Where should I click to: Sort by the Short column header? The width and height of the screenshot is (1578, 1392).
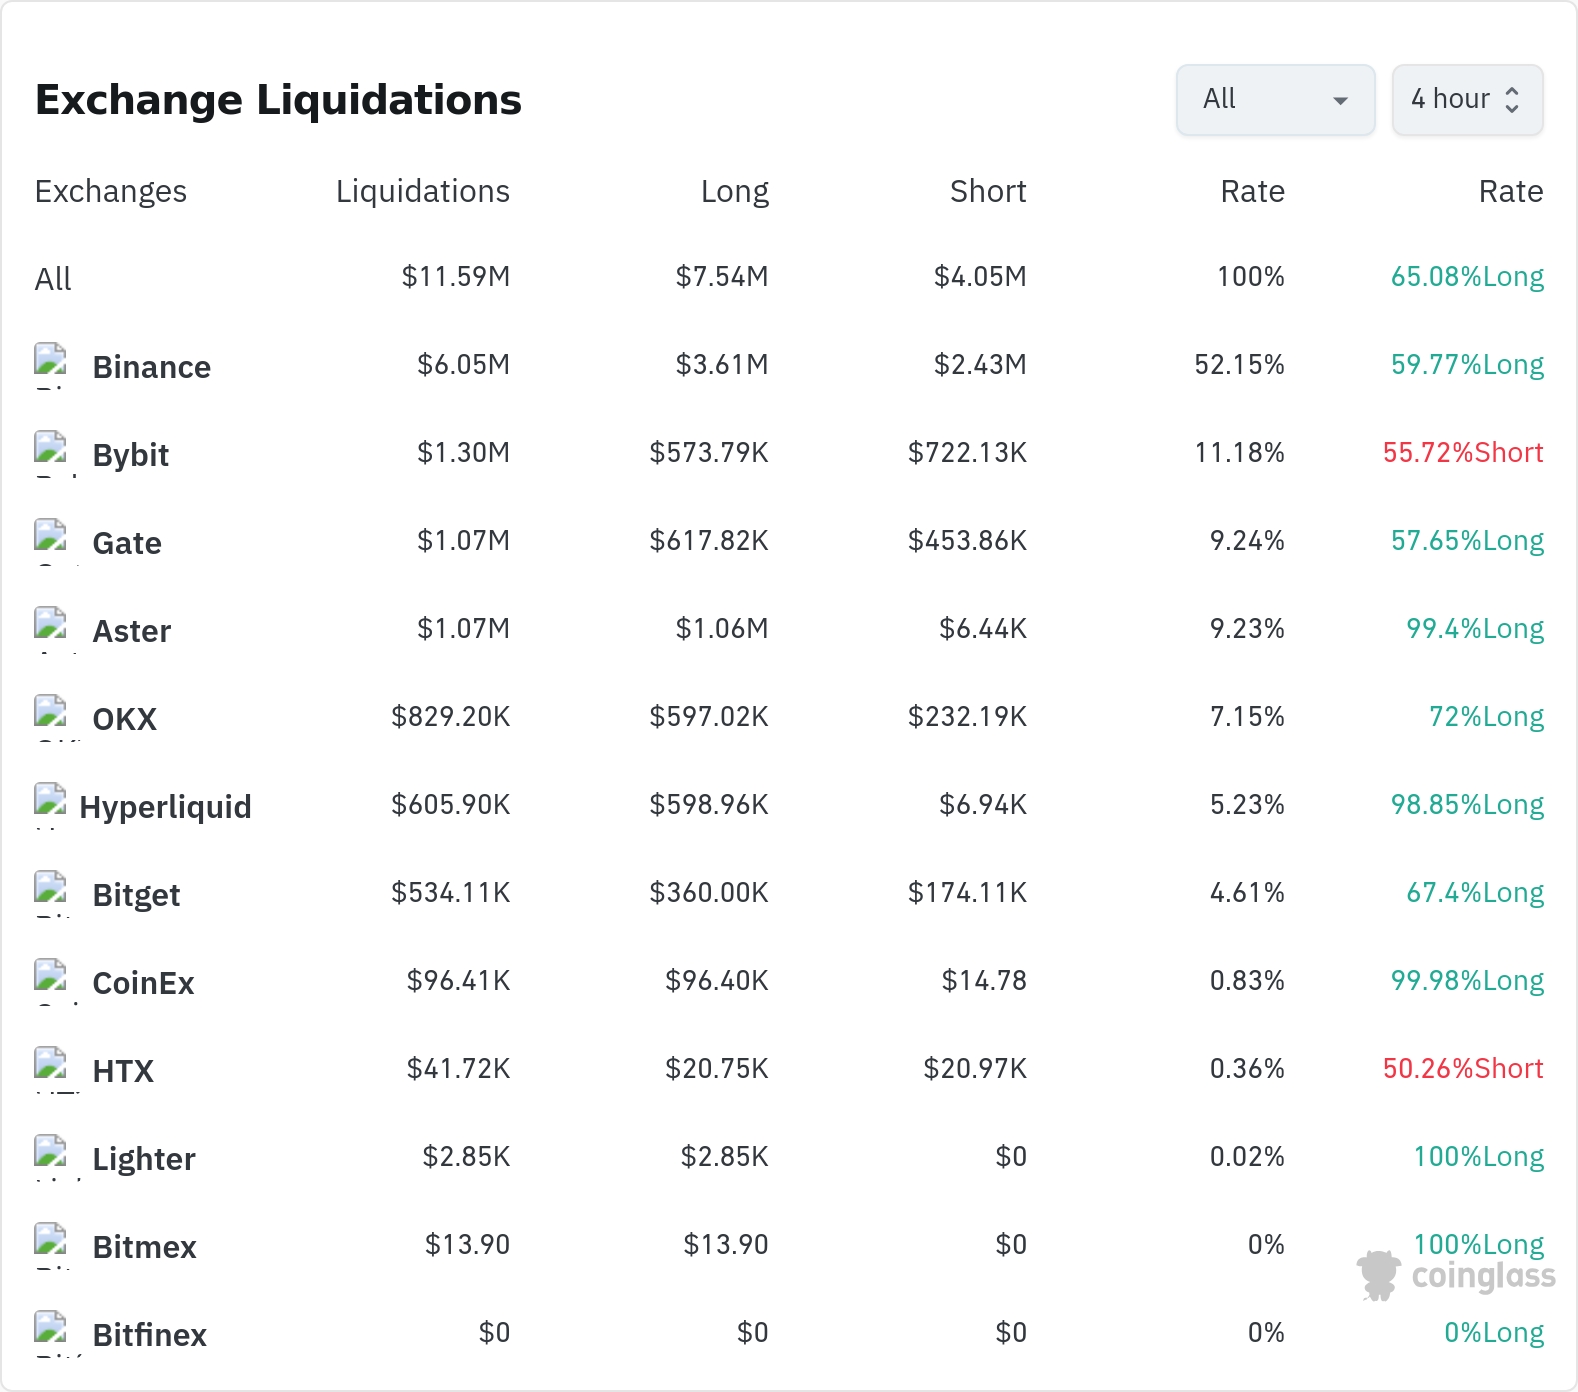(988, 191)
